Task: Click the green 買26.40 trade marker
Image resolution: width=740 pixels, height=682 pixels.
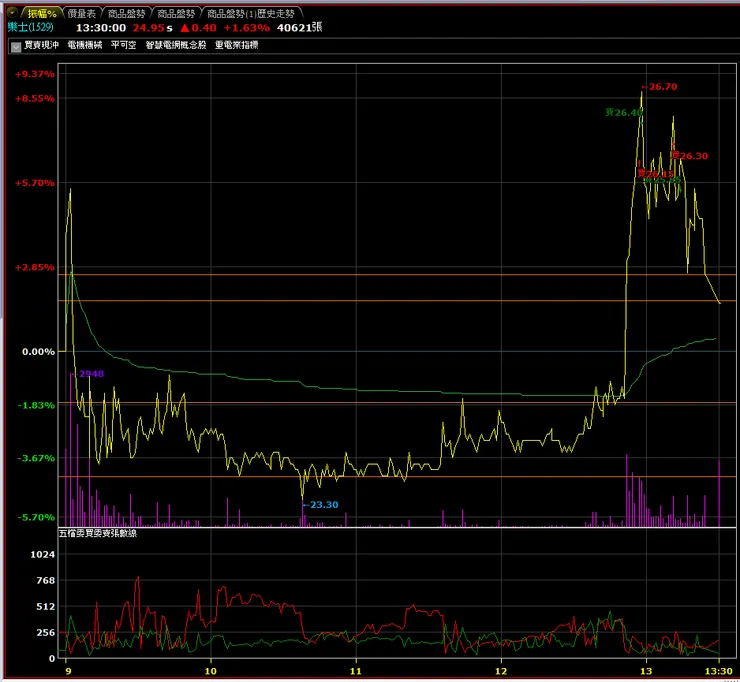Action: pos(624,112)
